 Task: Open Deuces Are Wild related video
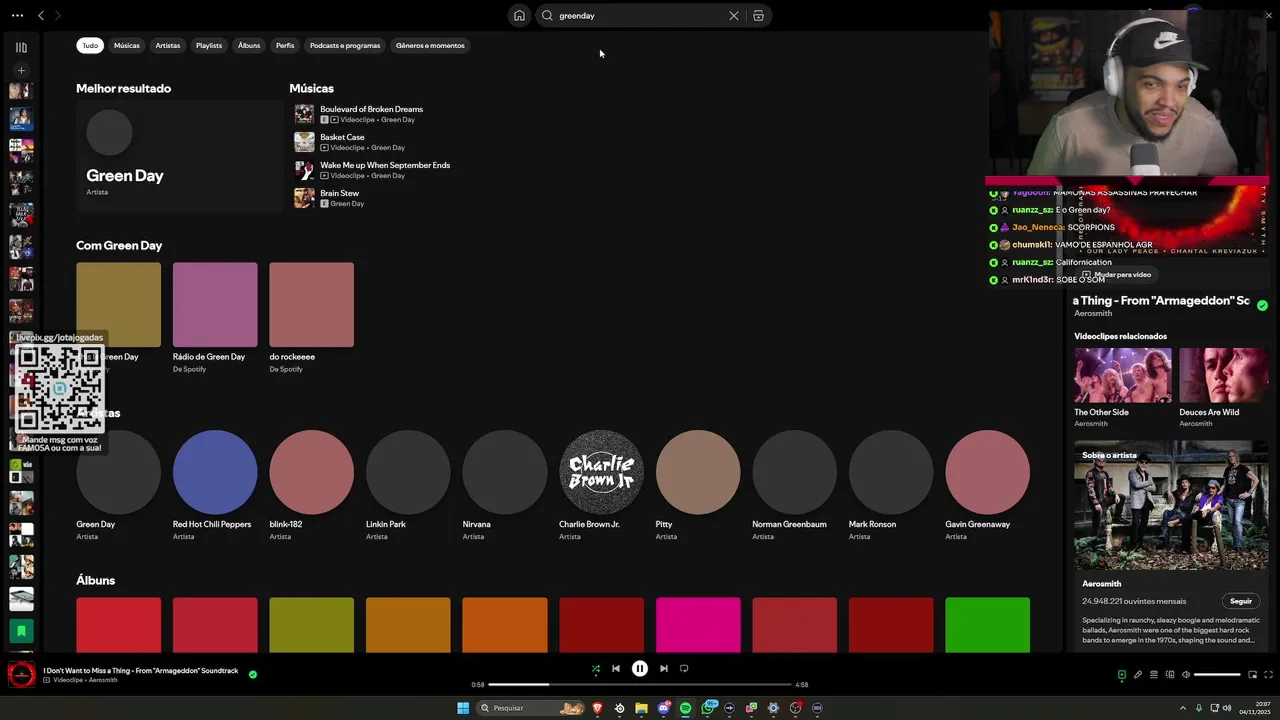[1223, 387]
